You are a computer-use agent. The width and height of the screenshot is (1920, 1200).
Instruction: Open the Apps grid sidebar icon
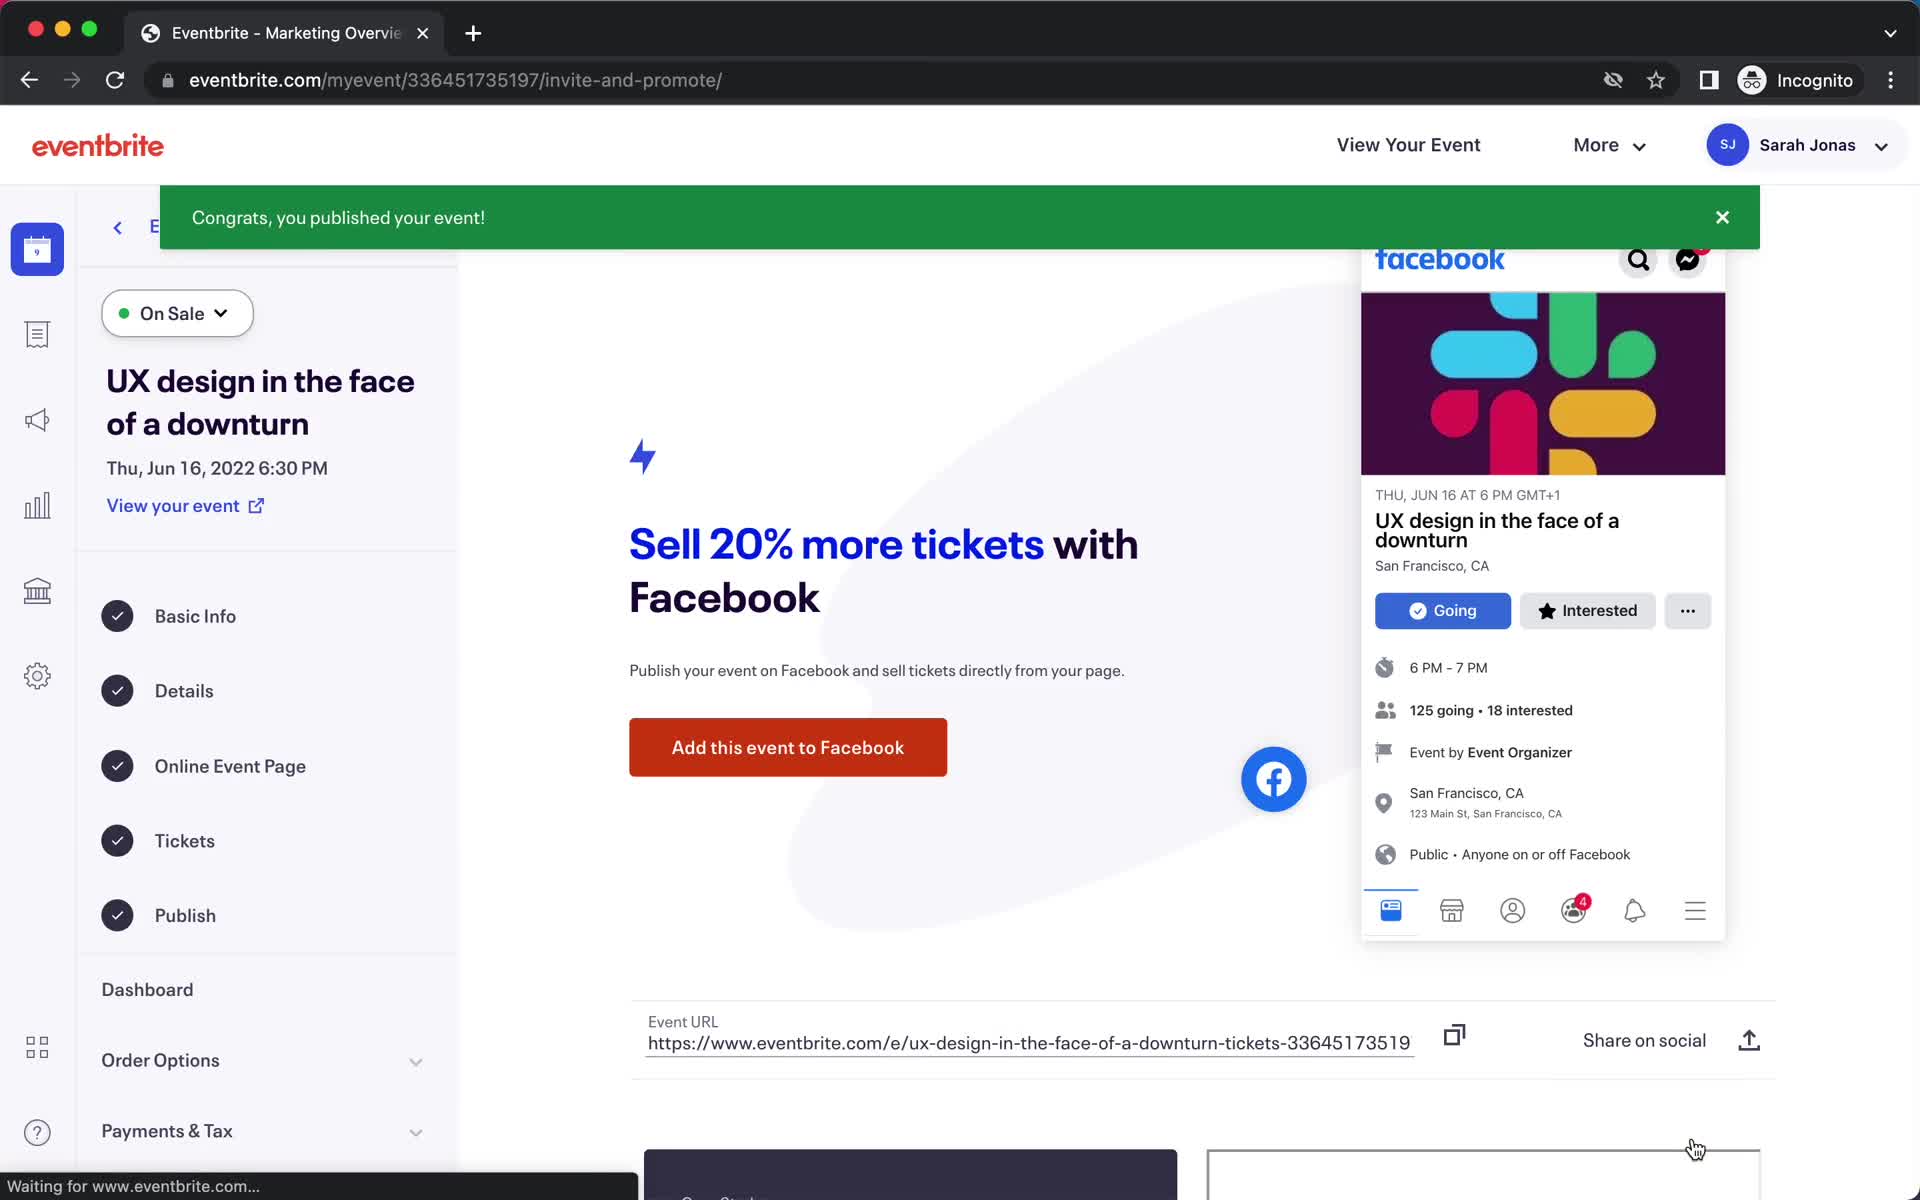click(37, 1047)
